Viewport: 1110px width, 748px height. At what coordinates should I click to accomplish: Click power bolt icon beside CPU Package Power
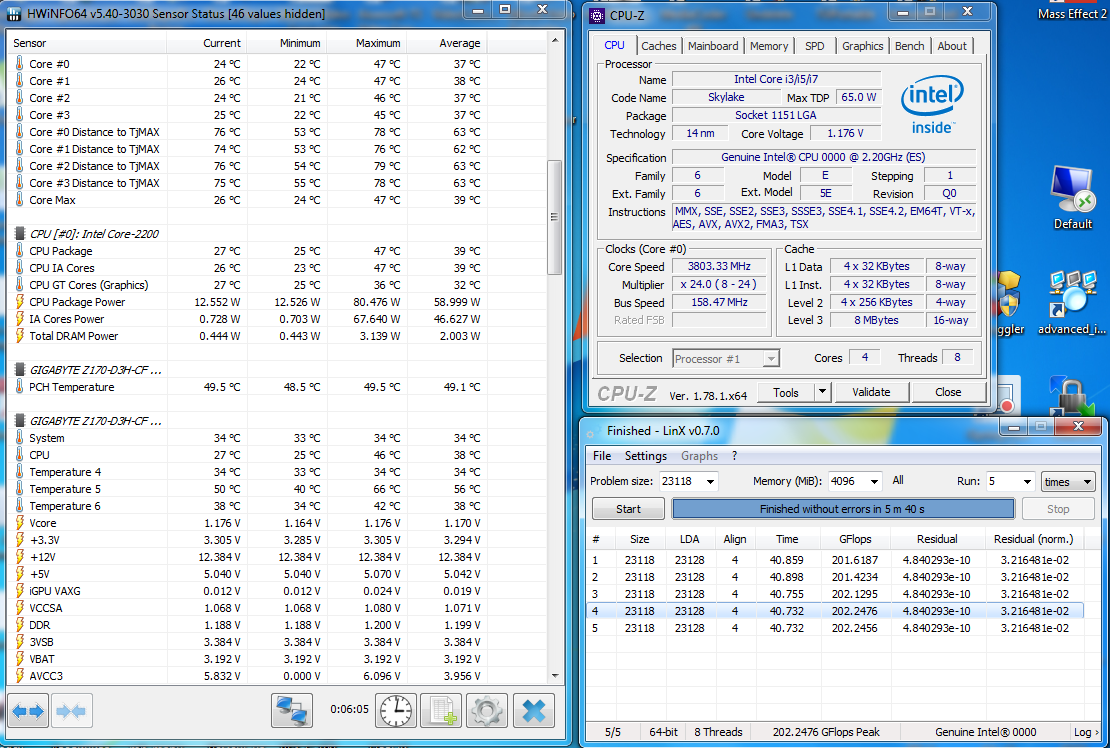tap(20, 301)
